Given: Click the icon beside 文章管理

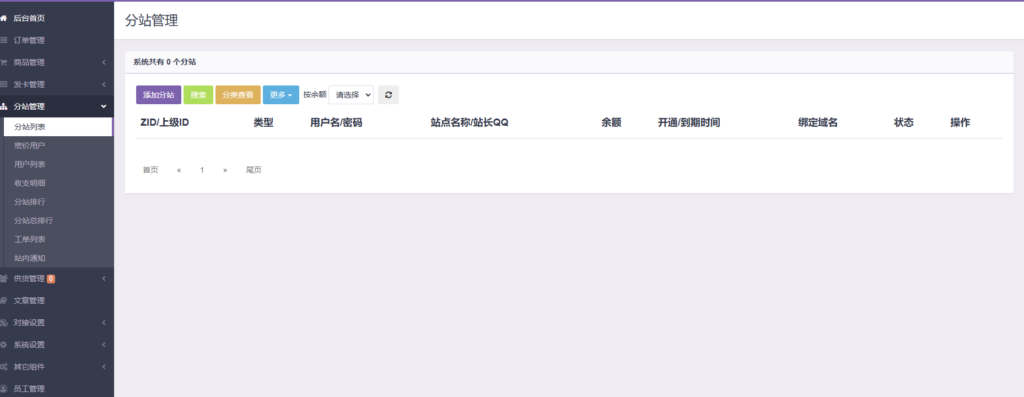Looking at the screenshot, I should [3, 301].
